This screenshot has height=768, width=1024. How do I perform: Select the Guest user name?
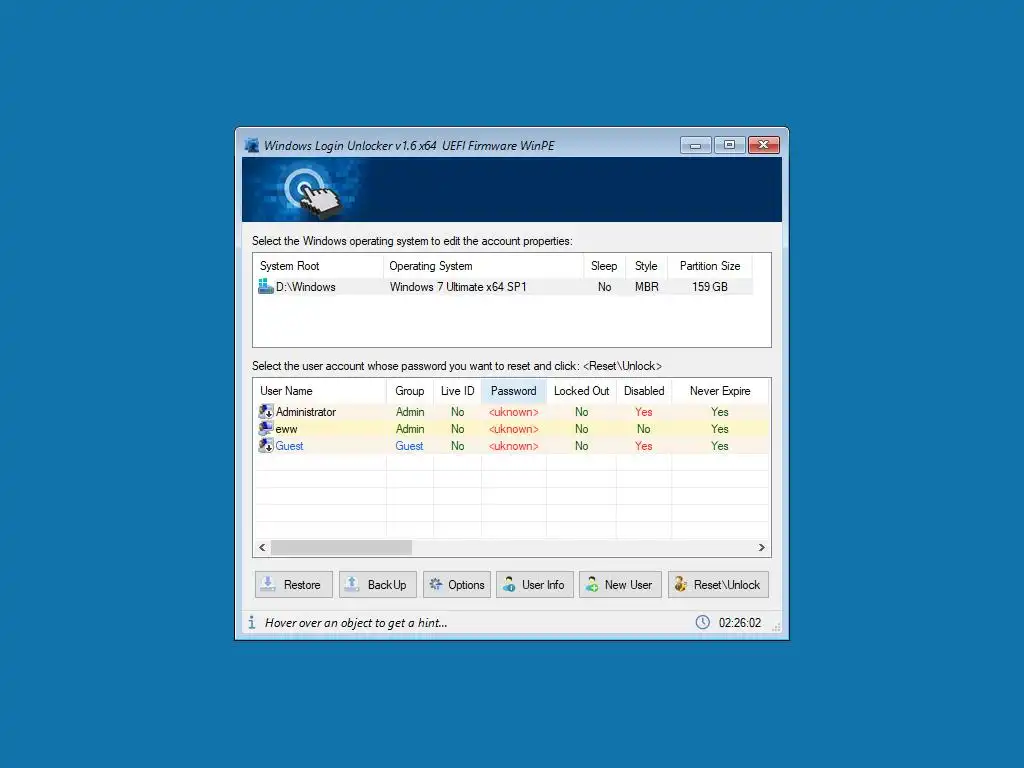click(x=289, y=445)
